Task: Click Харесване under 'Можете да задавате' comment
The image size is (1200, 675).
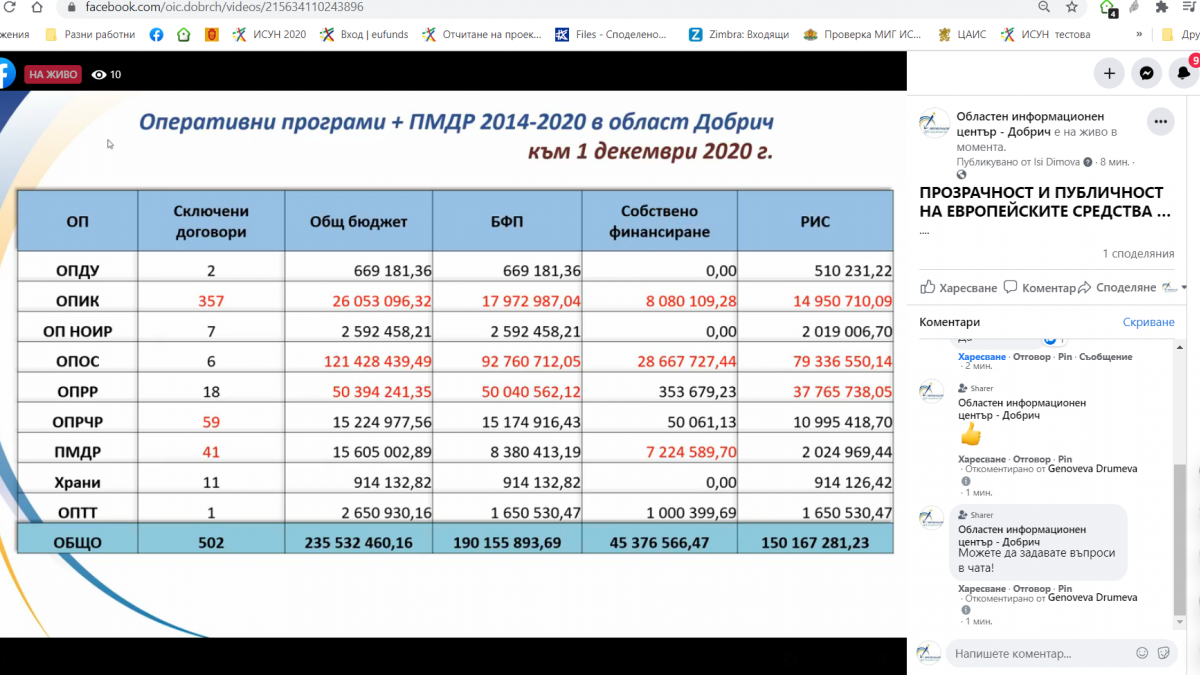Action: pyautogui.click(x=981, y=589)
